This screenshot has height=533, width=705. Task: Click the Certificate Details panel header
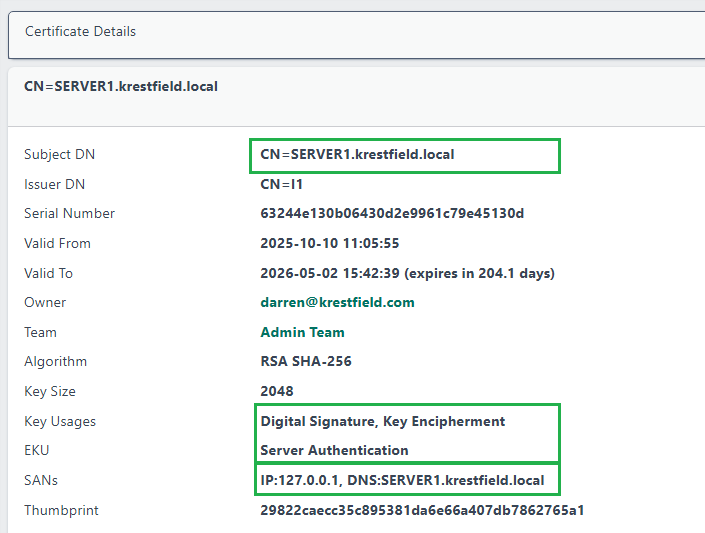click(x=80, y=32)
